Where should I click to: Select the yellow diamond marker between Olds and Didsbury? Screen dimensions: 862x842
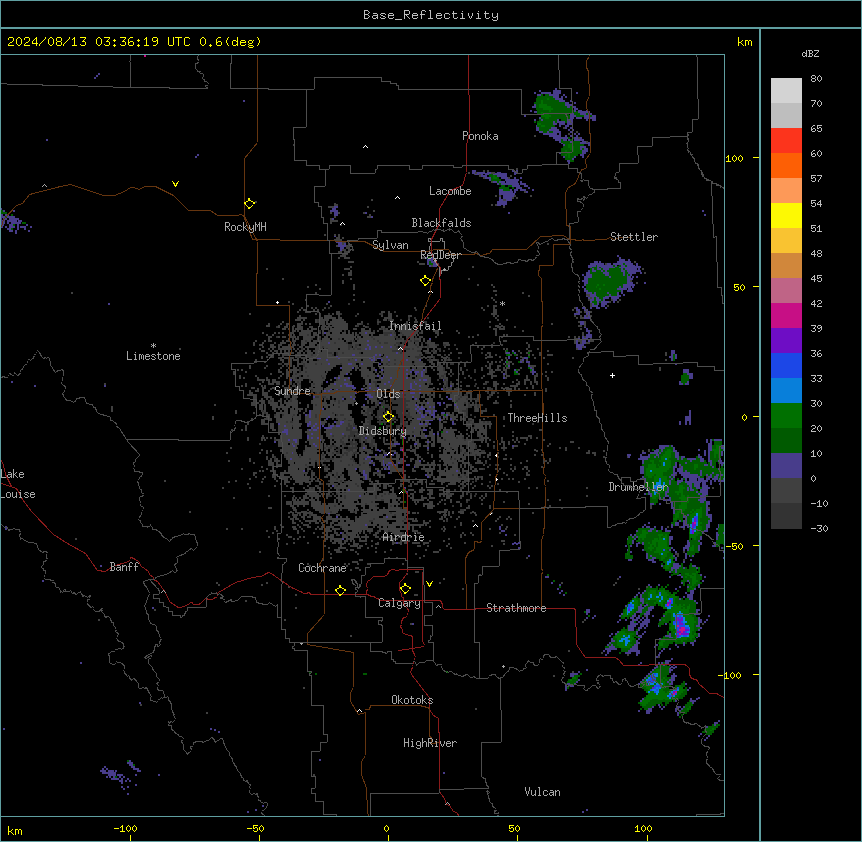tap(388, 417)
